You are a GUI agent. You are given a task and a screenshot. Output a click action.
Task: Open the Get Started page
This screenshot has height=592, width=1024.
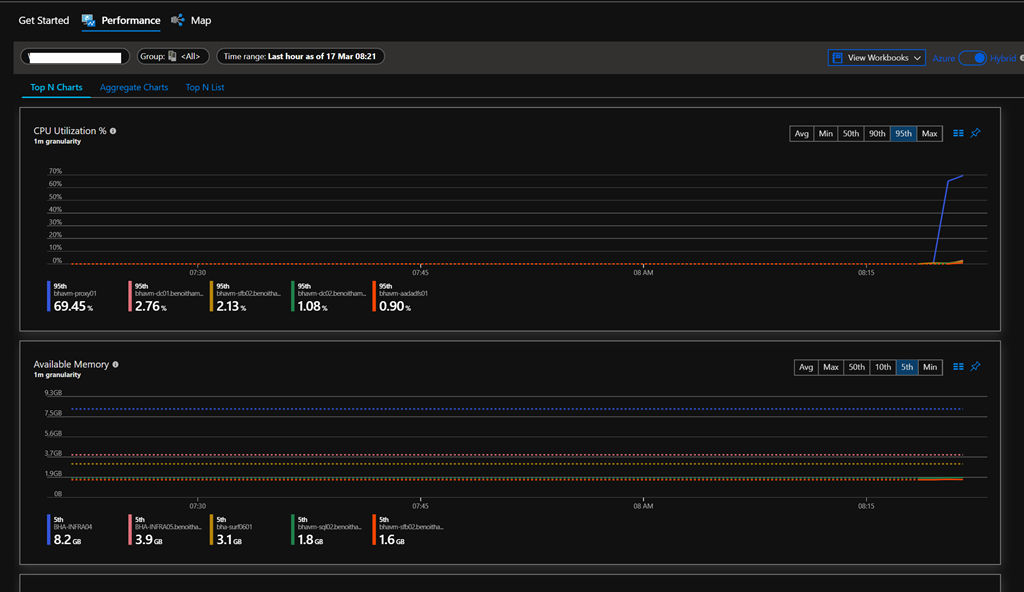click(44, 20)
